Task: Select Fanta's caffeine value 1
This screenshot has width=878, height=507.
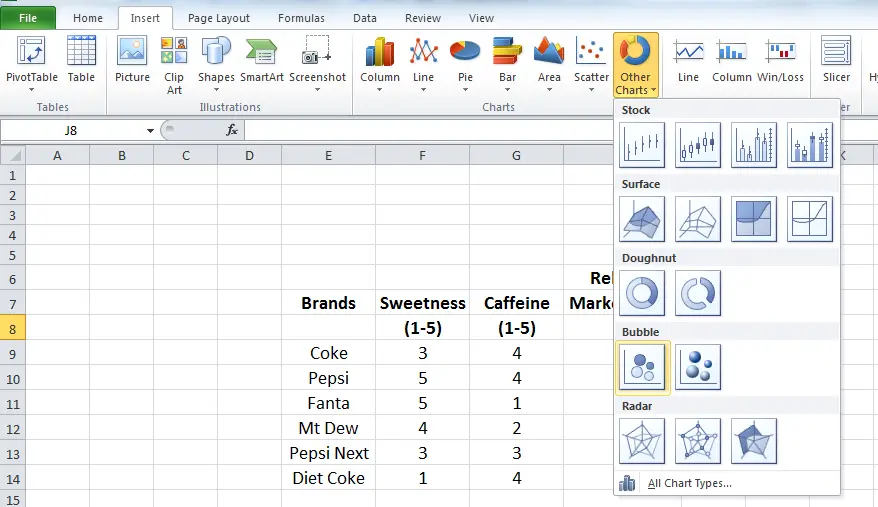Action: [516, 403]
